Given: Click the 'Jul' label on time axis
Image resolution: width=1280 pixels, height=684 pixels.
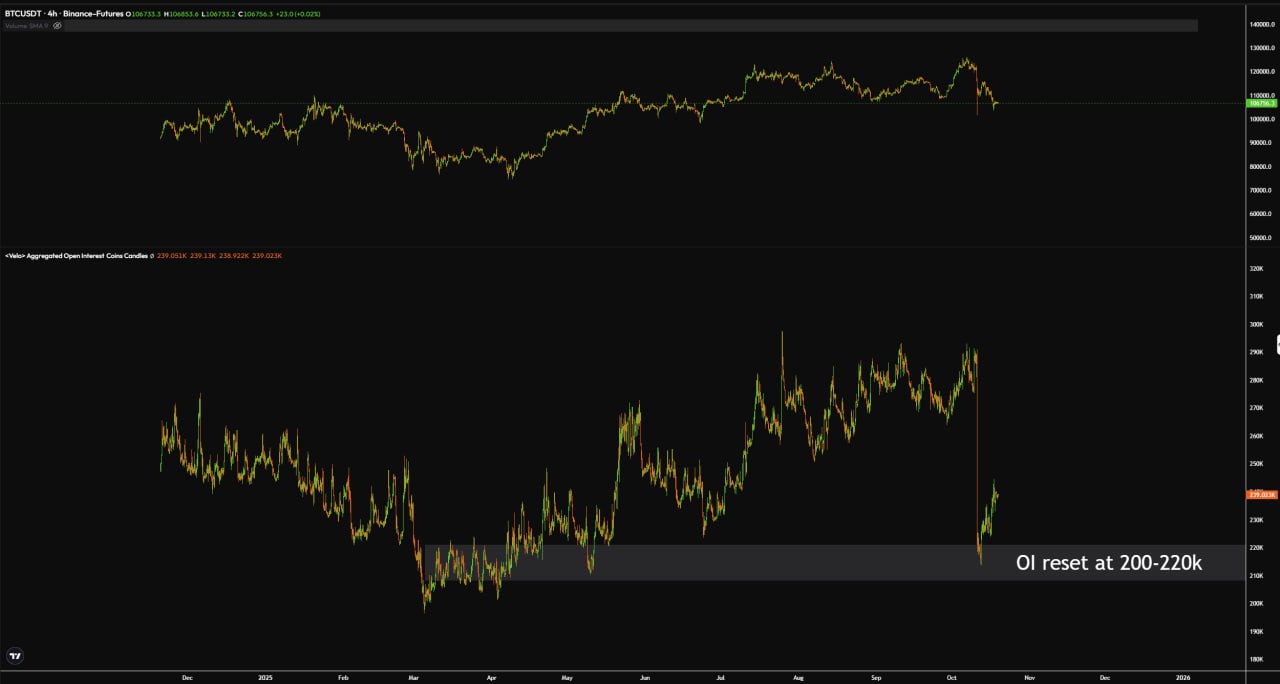Looking at the screenshot, I should (720, 677).
